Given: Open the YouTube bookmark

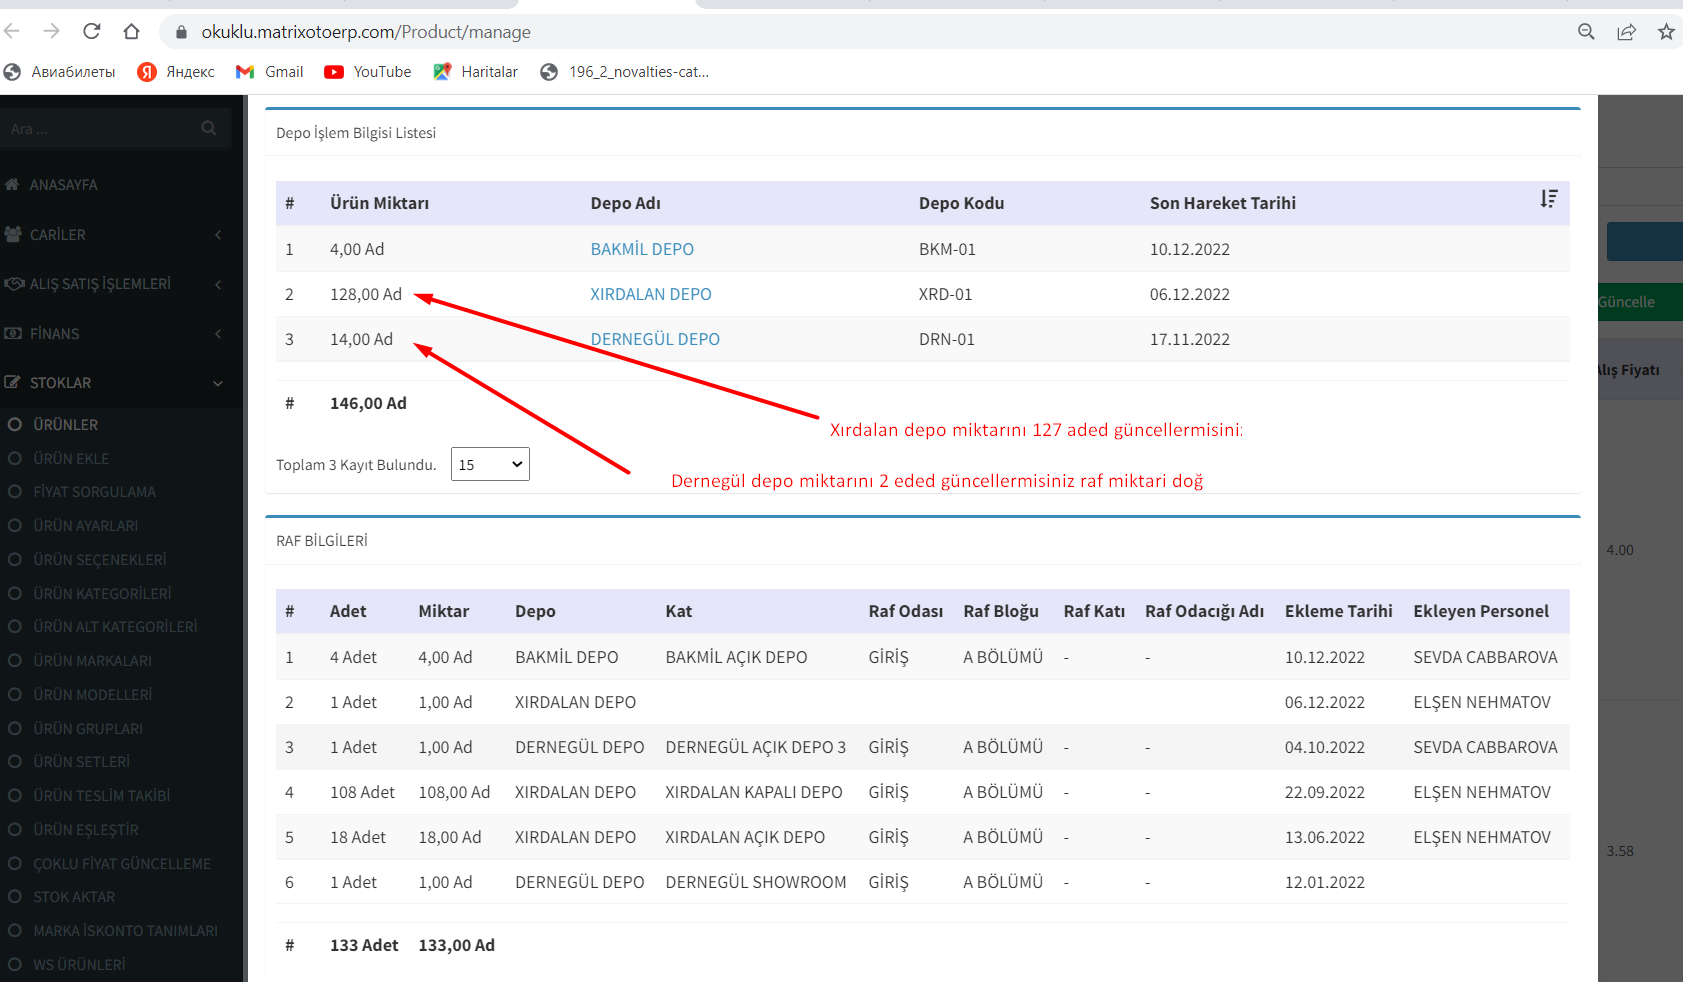Looking at the screenshot, I should click(368, 72).
